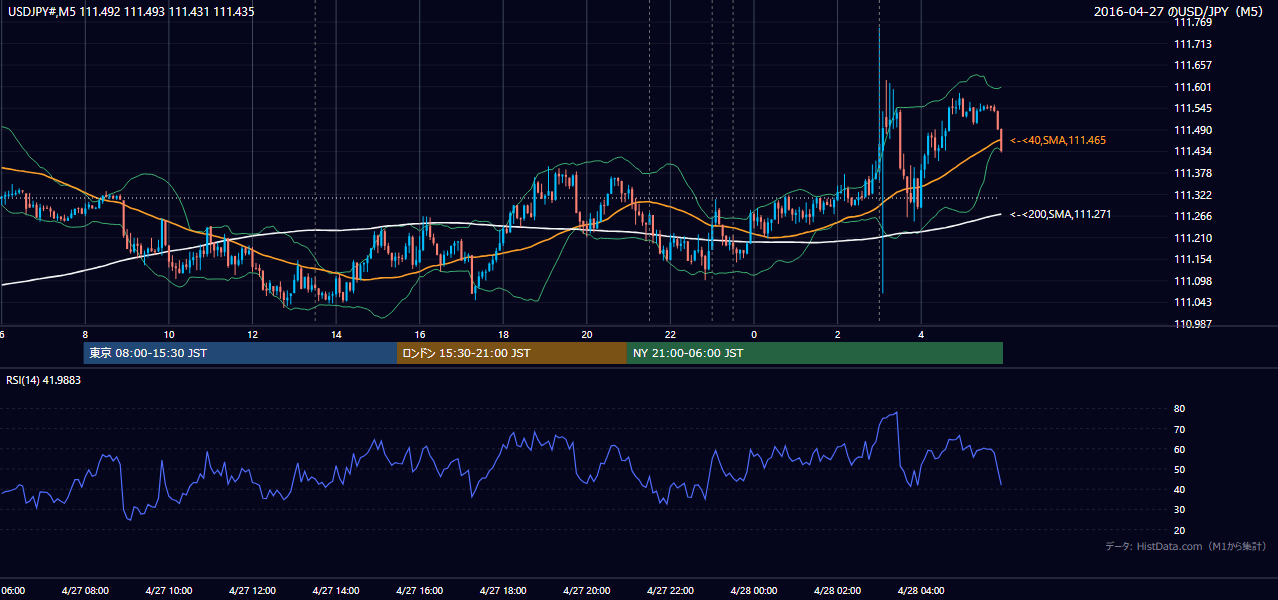
Task: Click the 4/27 10:00 date label
Action: (168, 591)
